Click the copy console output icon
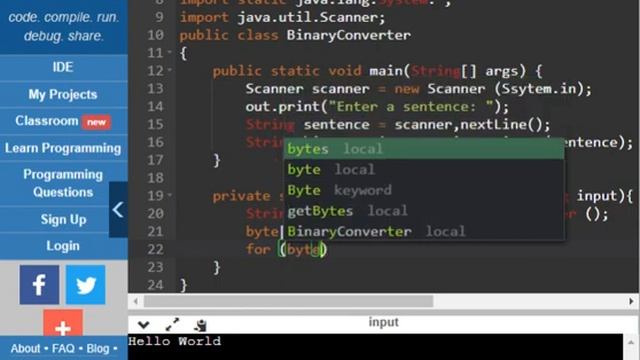This screenshot has width=640, height=360. pyautogui.click(x=200, y=325)
